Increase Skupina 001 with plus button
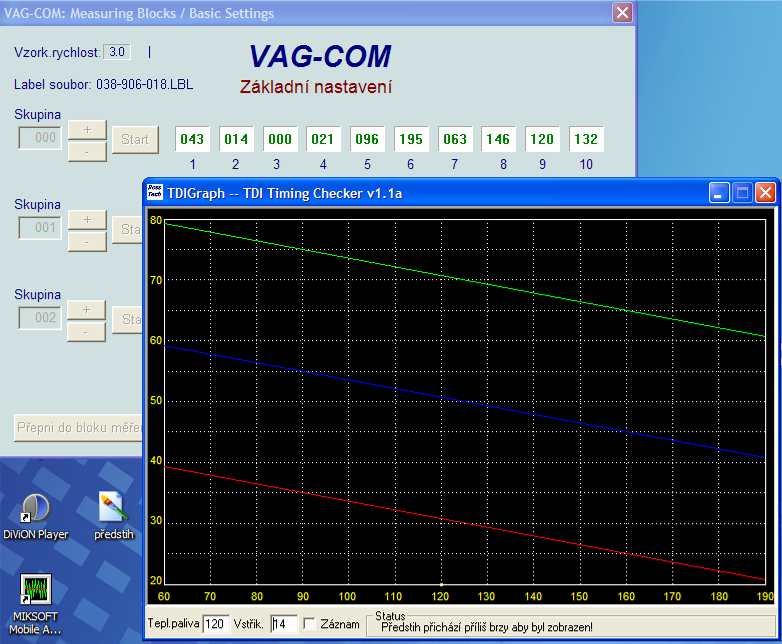The height and width of the screenshot is (644, 782). (86, 219)
